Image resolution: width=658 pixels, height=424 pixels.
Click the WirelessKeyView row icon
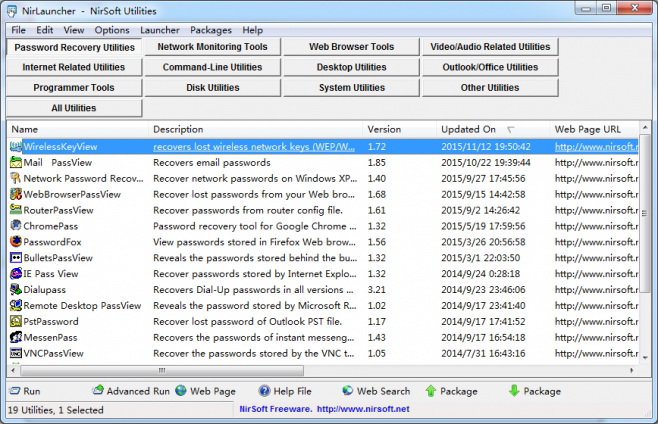tap(16, 147)
